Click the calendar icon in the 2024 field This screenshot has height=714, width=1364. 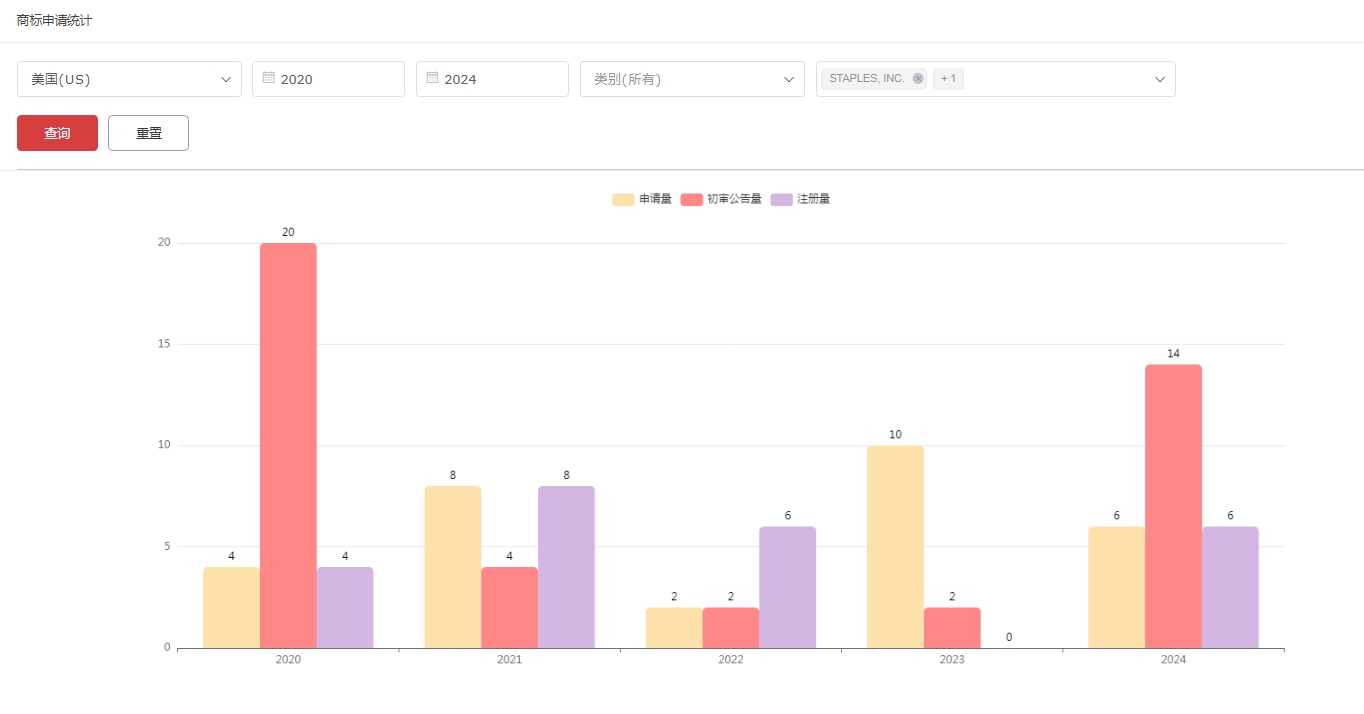click(x=432, y=78)
